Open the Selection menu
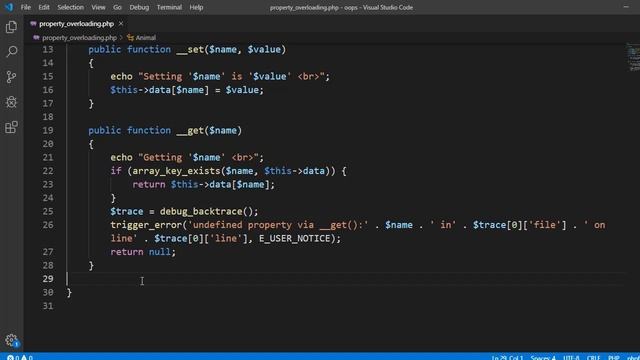 click(x=70, y=7)
